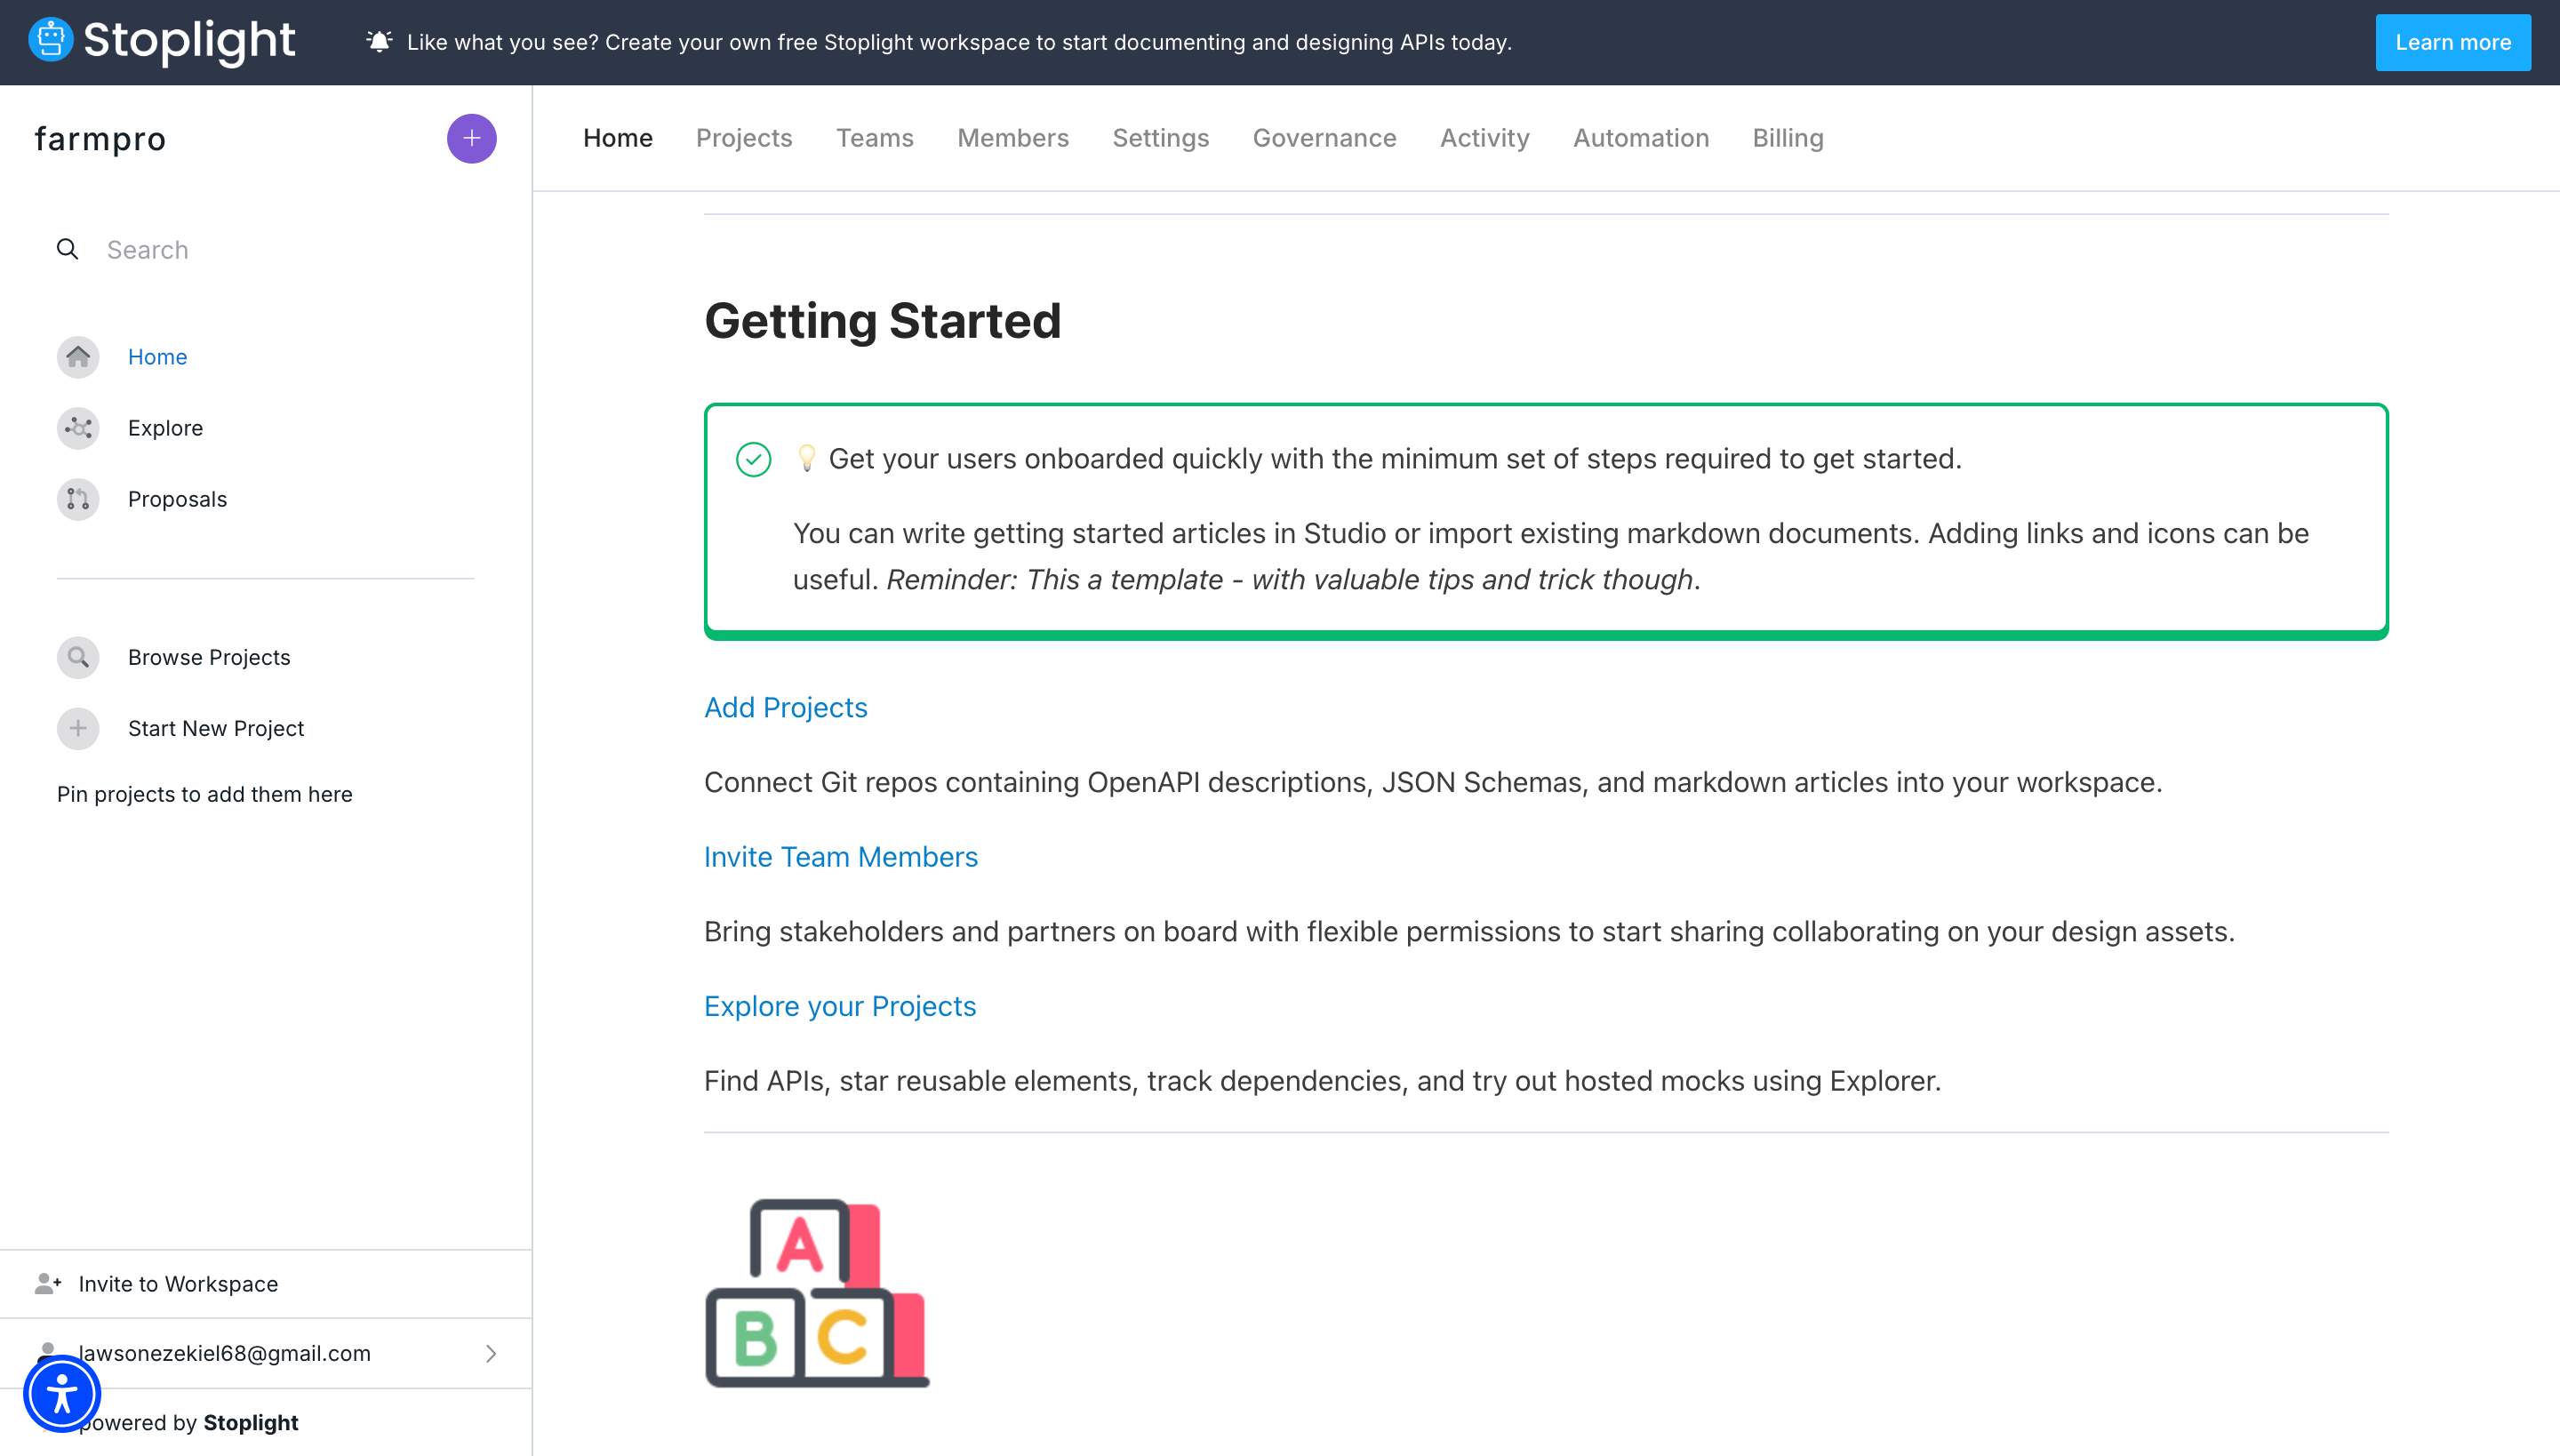Screen dimensions: 2560x1456
Task: Select the Automation tab
Action: tap(1640, 138)
